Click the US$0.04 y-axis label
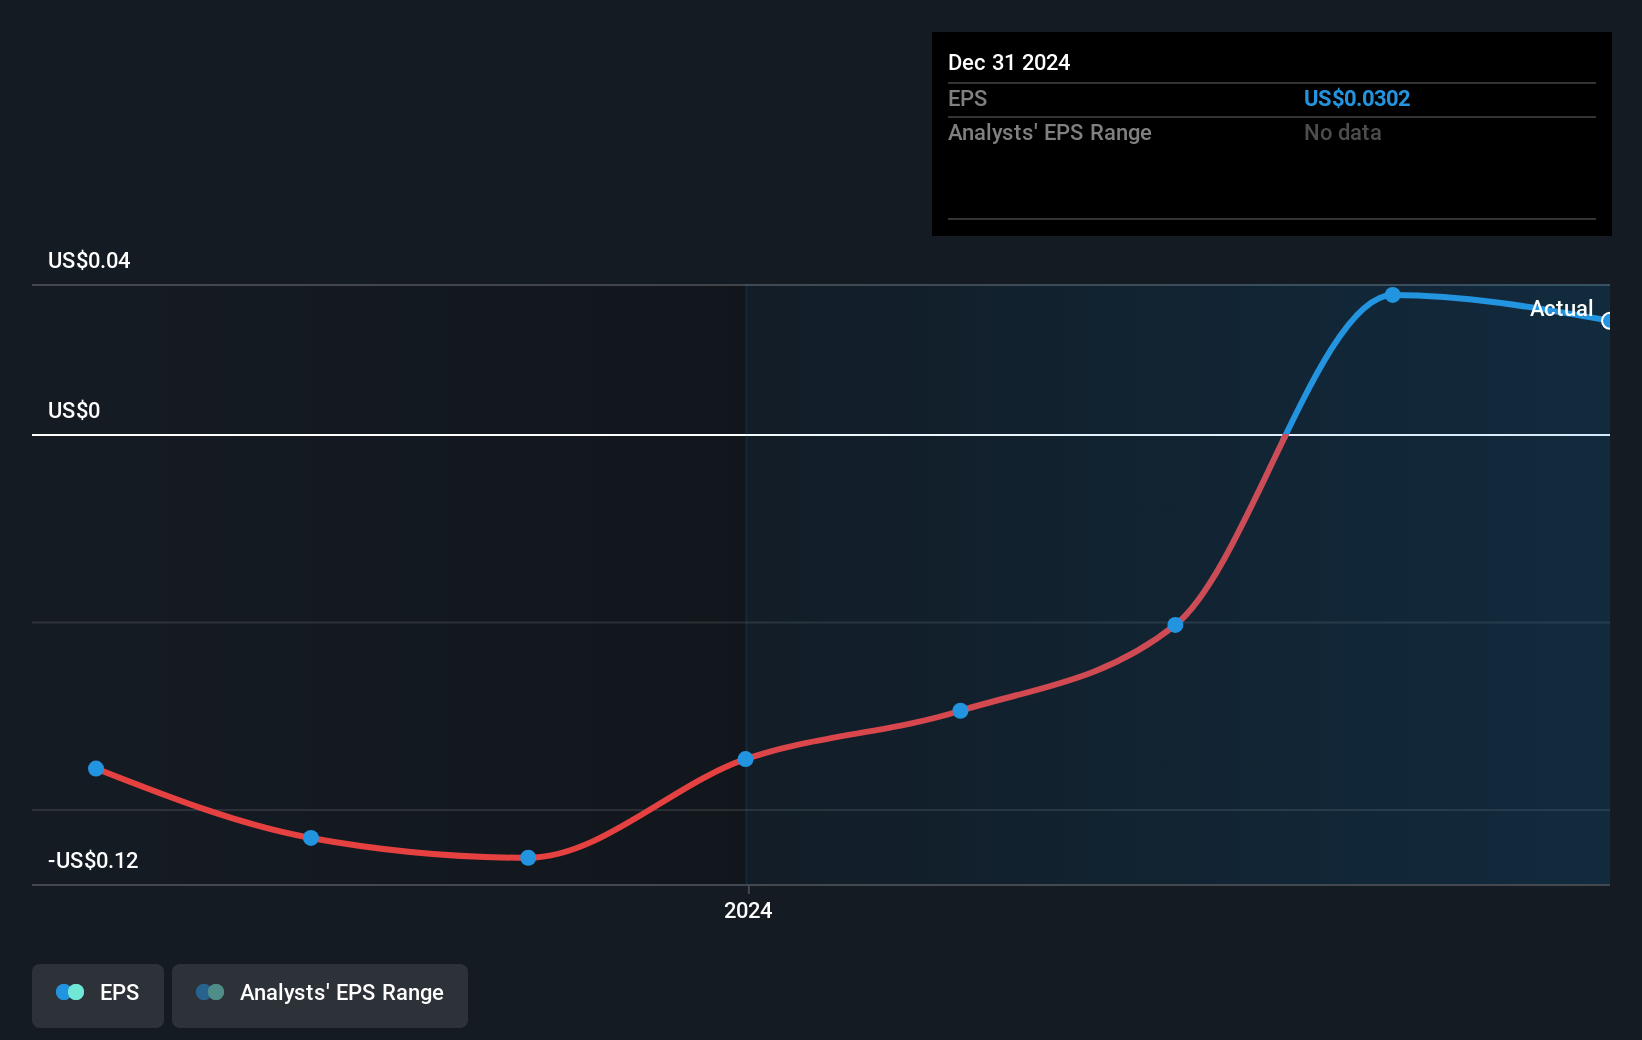The width and height of the screenshot is (1642, 1040). pos(89,260)
